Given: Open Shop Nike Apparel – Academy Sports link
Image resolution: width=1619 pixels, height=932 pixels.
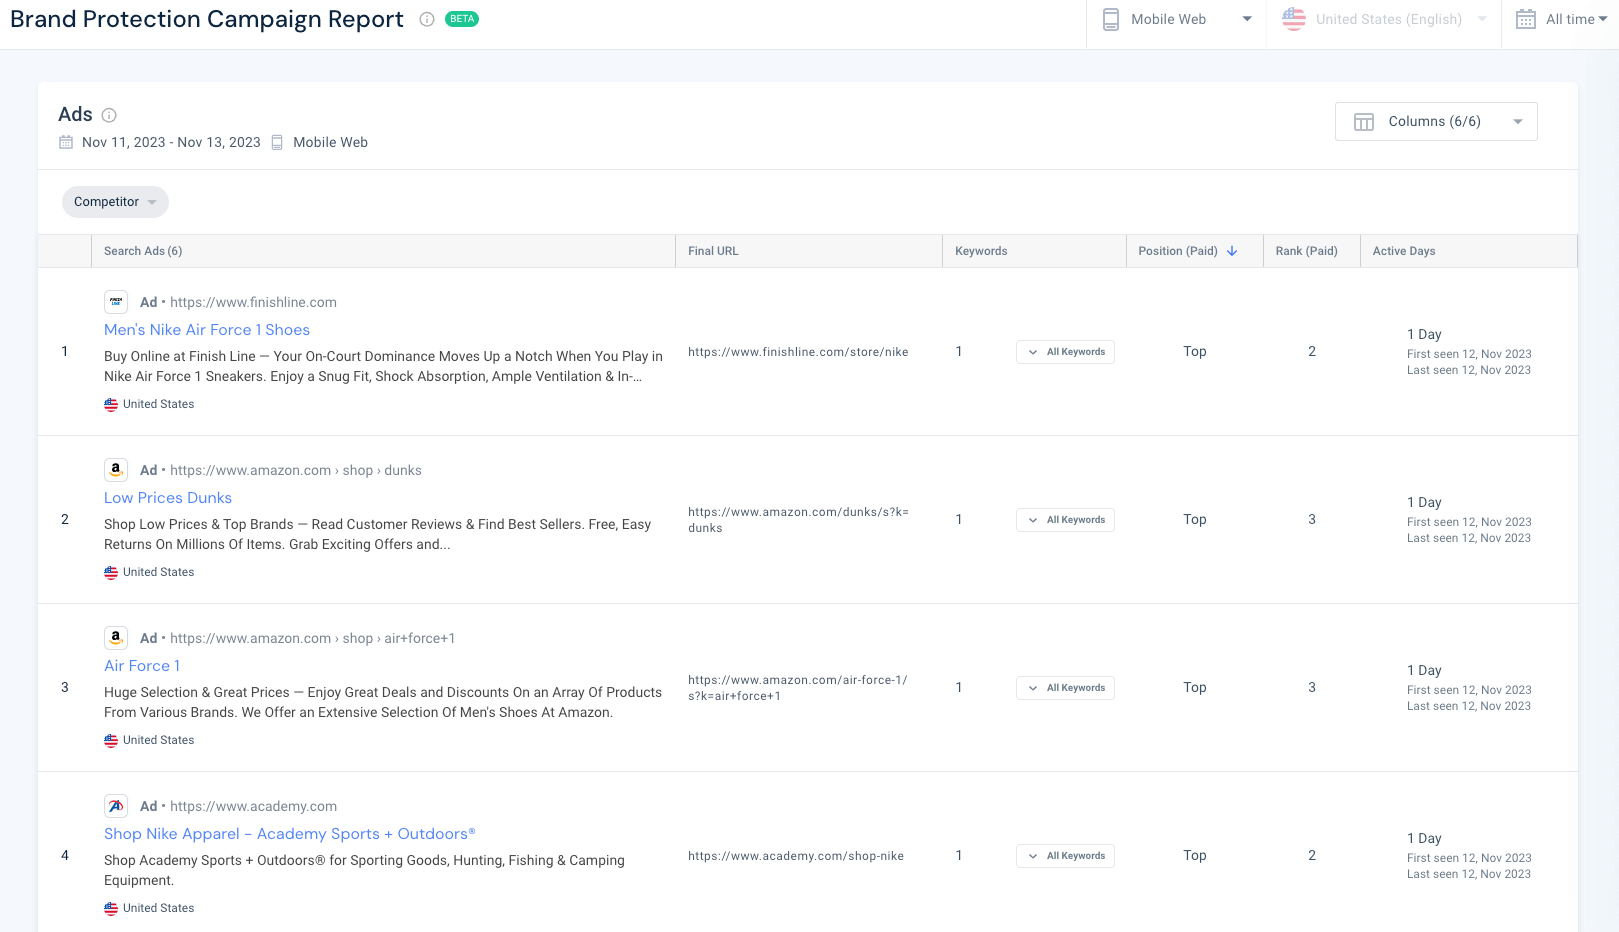Looking at the screenshot, I should coord(290,834).
